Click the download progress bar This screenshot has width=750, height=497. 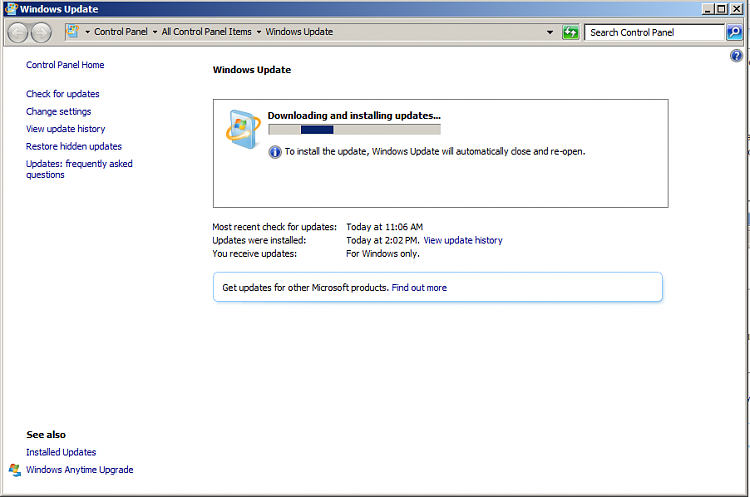[x=354, y=129]
